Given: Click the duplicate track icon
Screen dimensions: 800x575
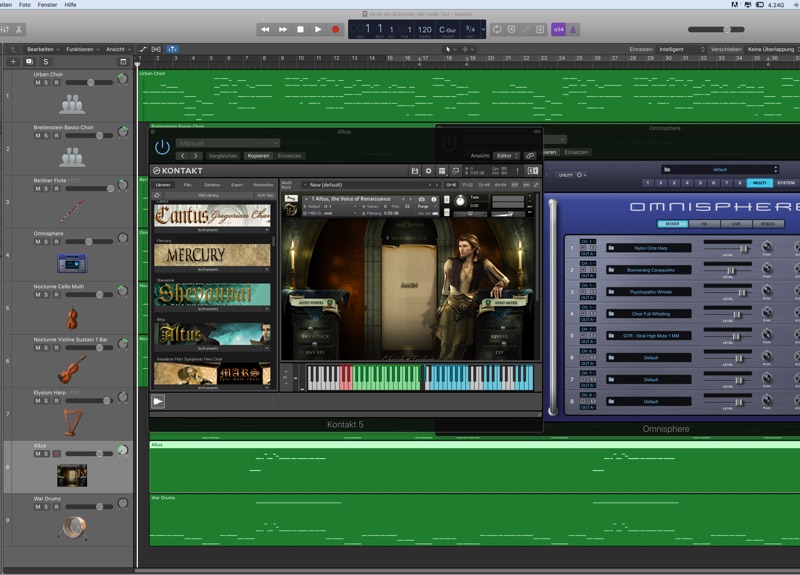Looking at the screenshot, I should 30,62.
